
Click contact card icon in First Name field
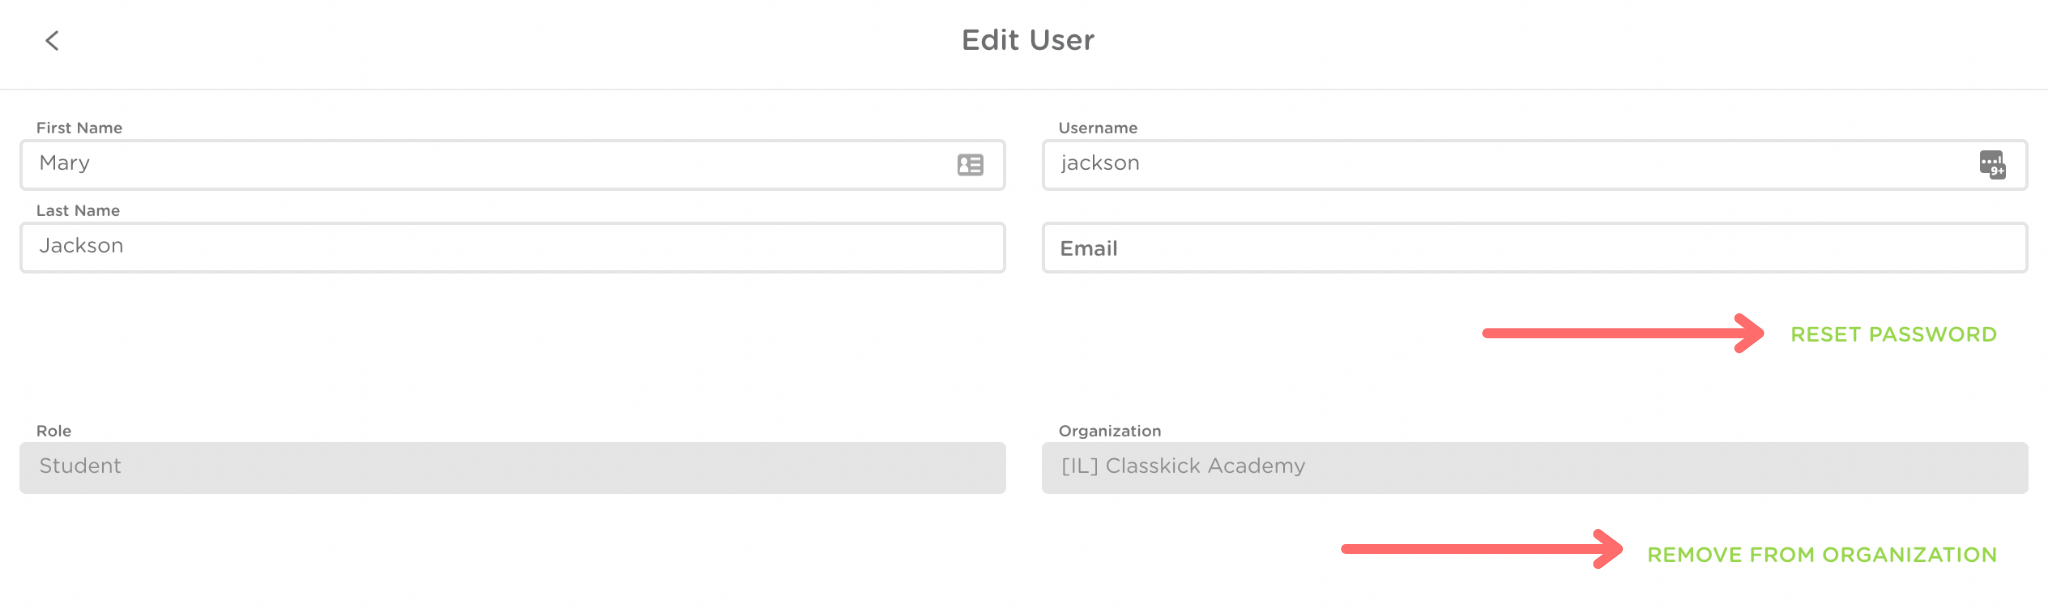[x=970, y=165]
